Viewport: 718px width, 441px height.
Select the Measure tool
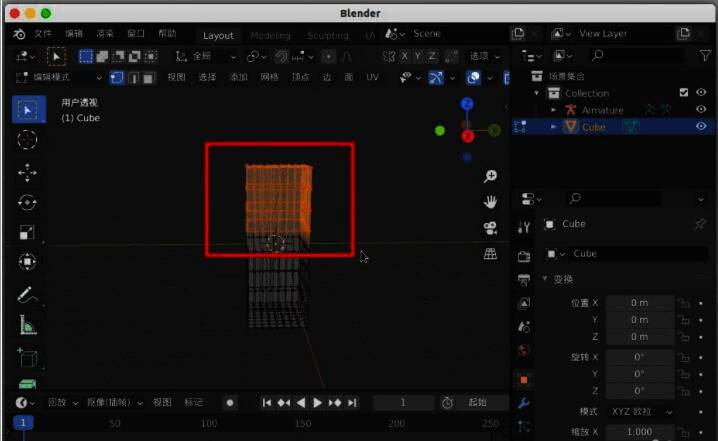tap(27, 325)
